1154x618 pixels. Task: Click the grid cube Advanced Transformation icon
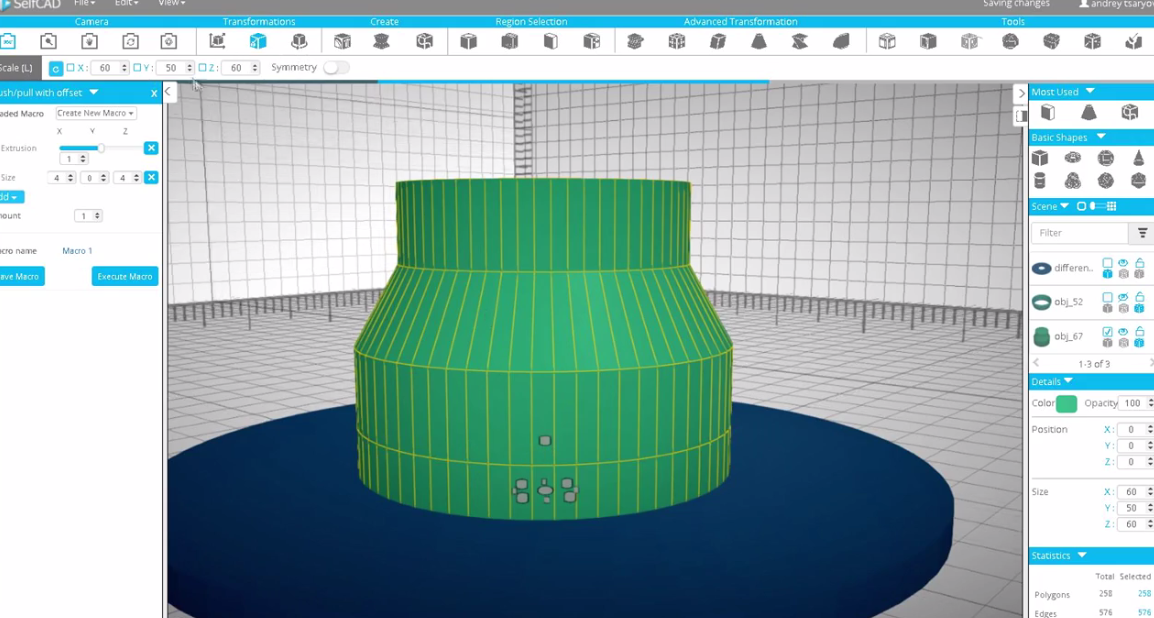coord(676,41)
